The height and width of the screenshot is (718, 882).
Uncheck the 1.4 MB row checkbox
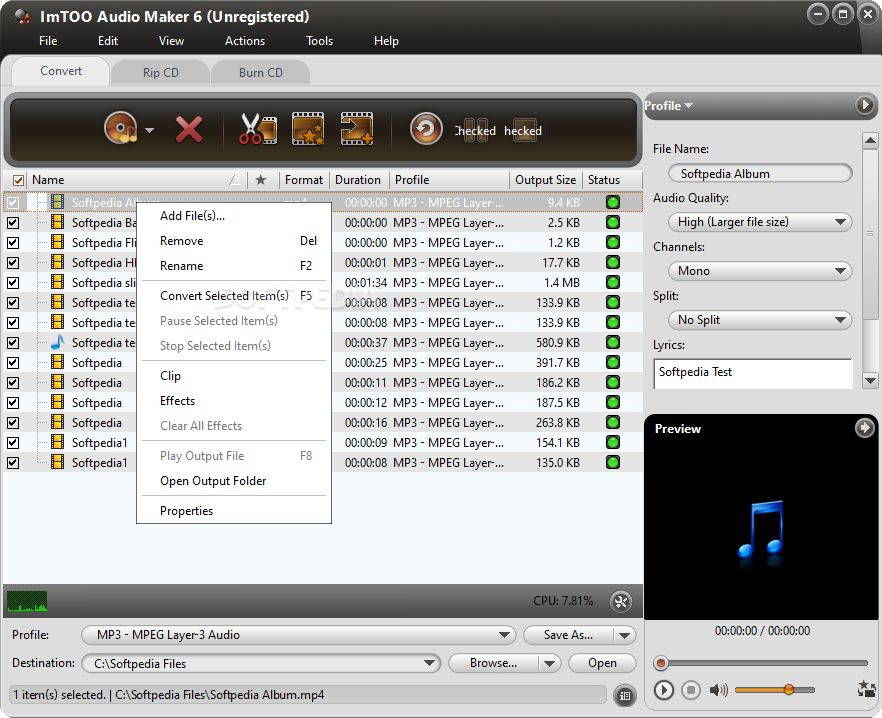[13, 283]
